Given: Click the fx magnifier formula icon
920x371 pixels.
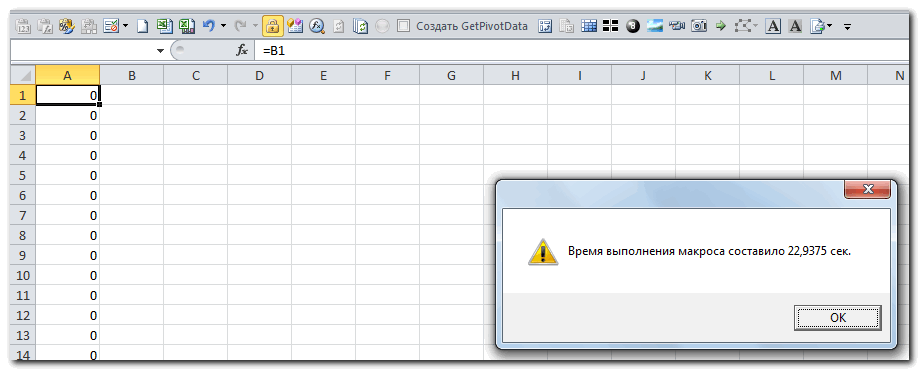Looking at the screenshot, I should pos(317,26).
